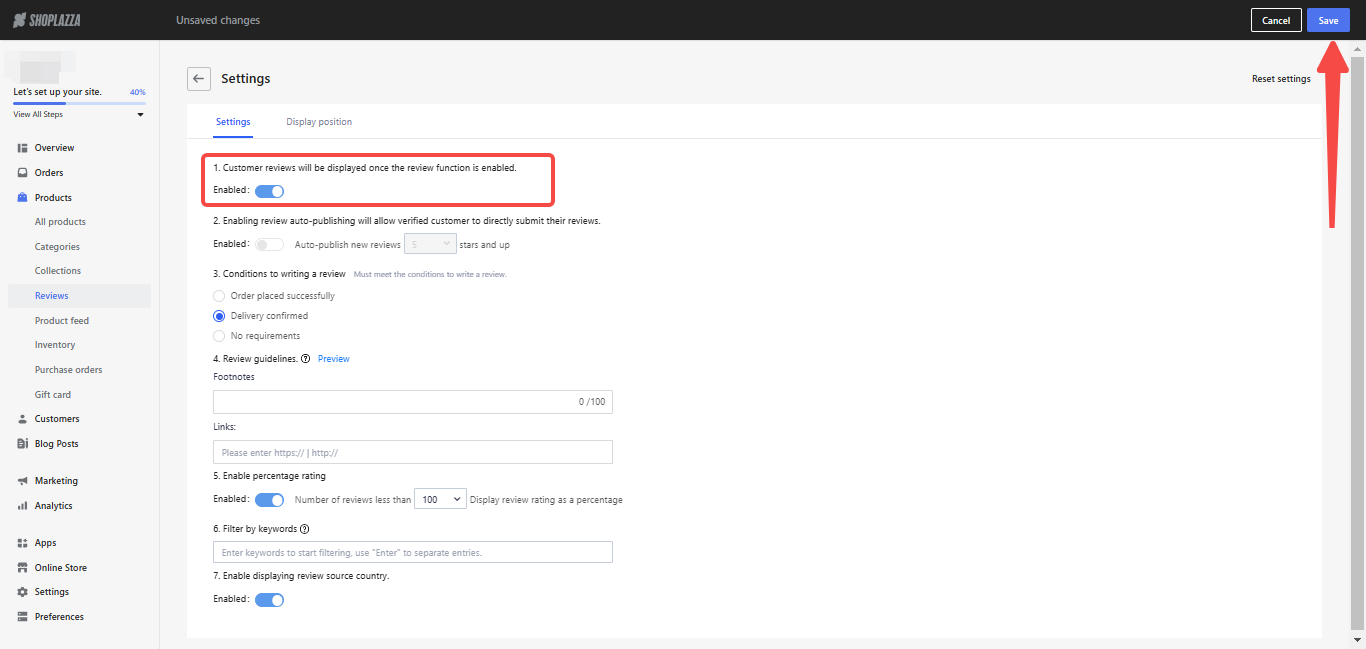Click Let's set up your site text

click(57, 92)
